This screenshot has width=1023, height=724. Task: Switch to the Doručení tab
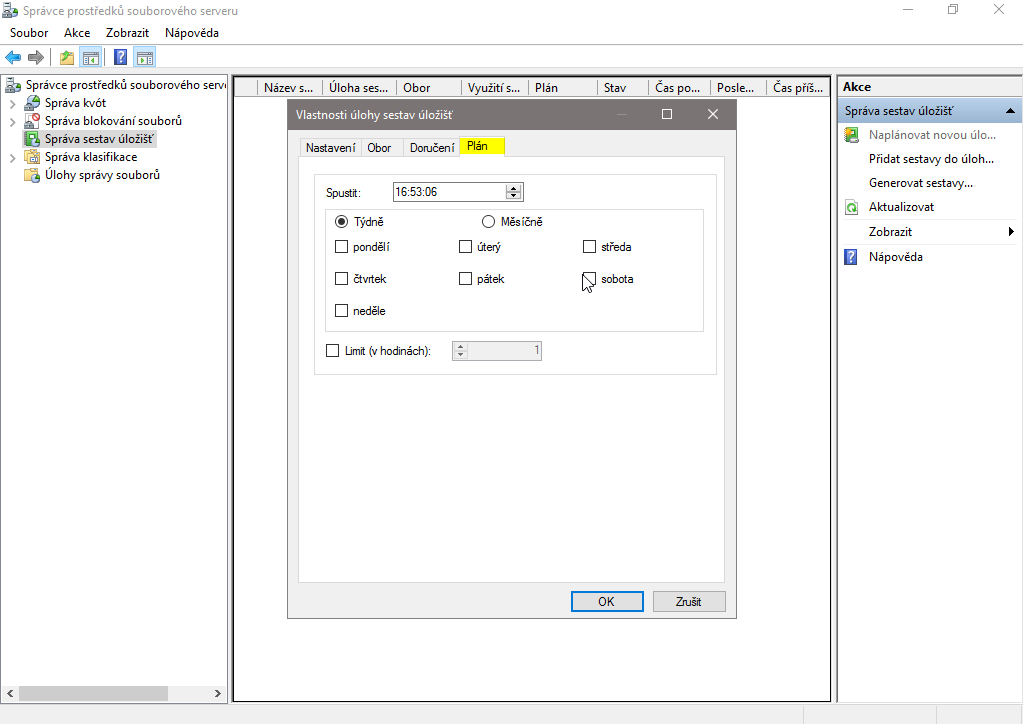(x=431, y=148)
